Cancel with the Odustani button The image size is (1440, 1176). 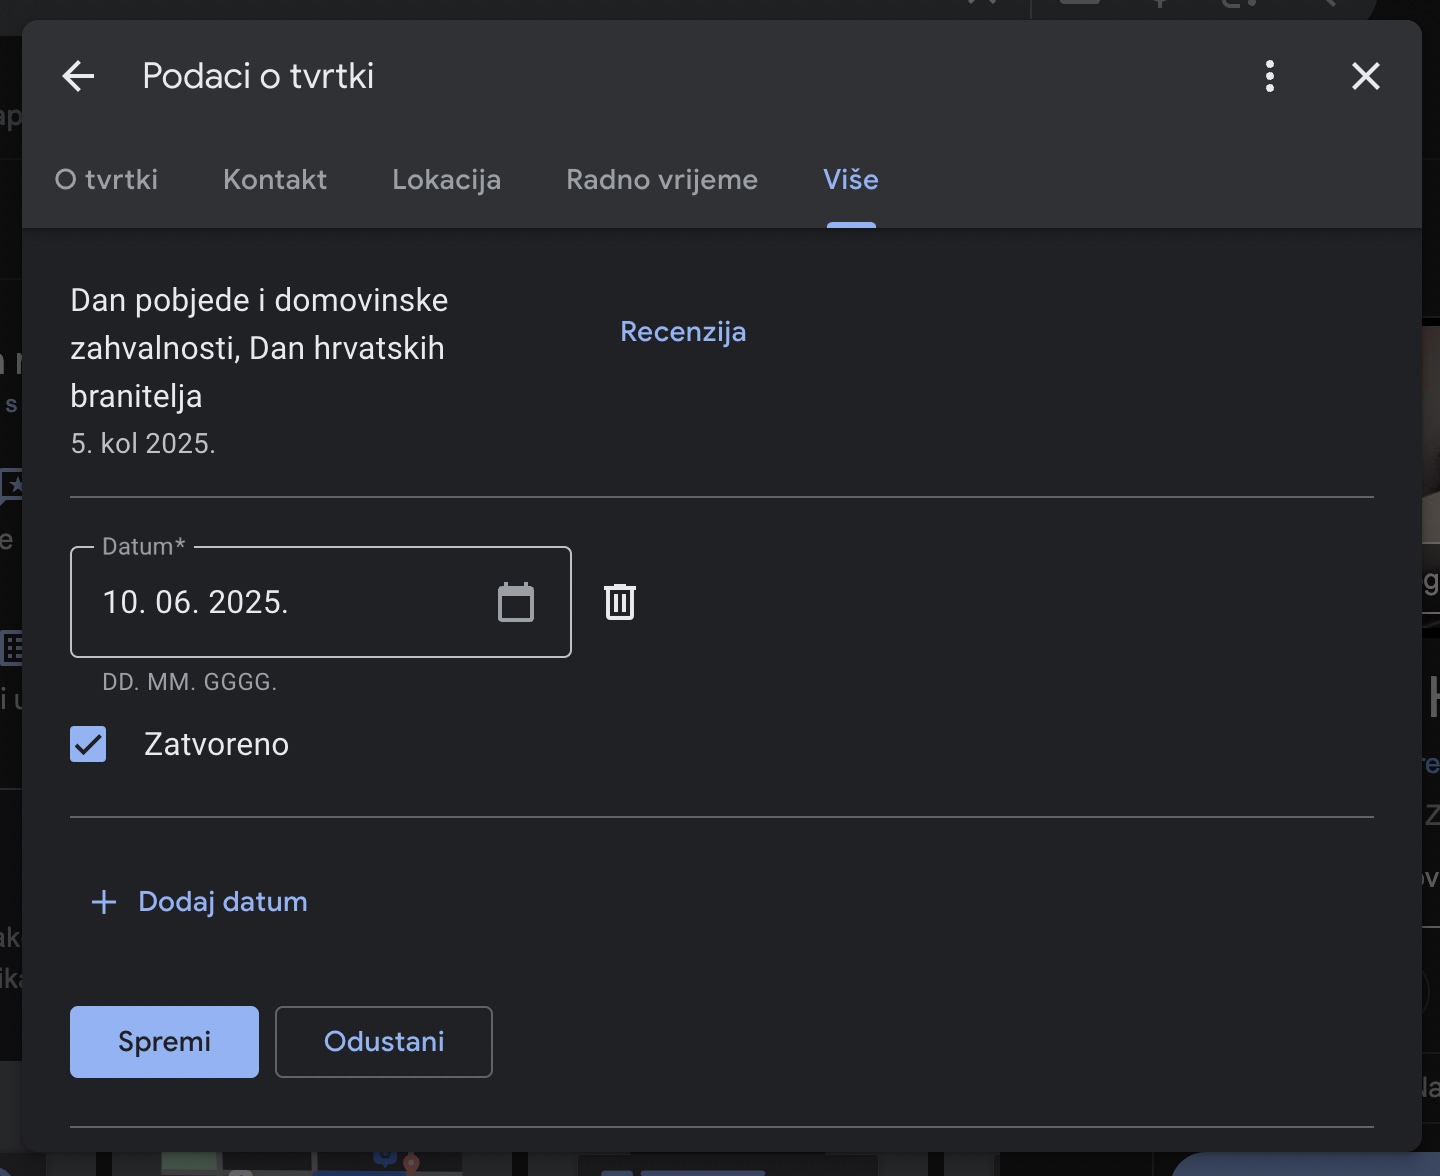point(384,1042)
